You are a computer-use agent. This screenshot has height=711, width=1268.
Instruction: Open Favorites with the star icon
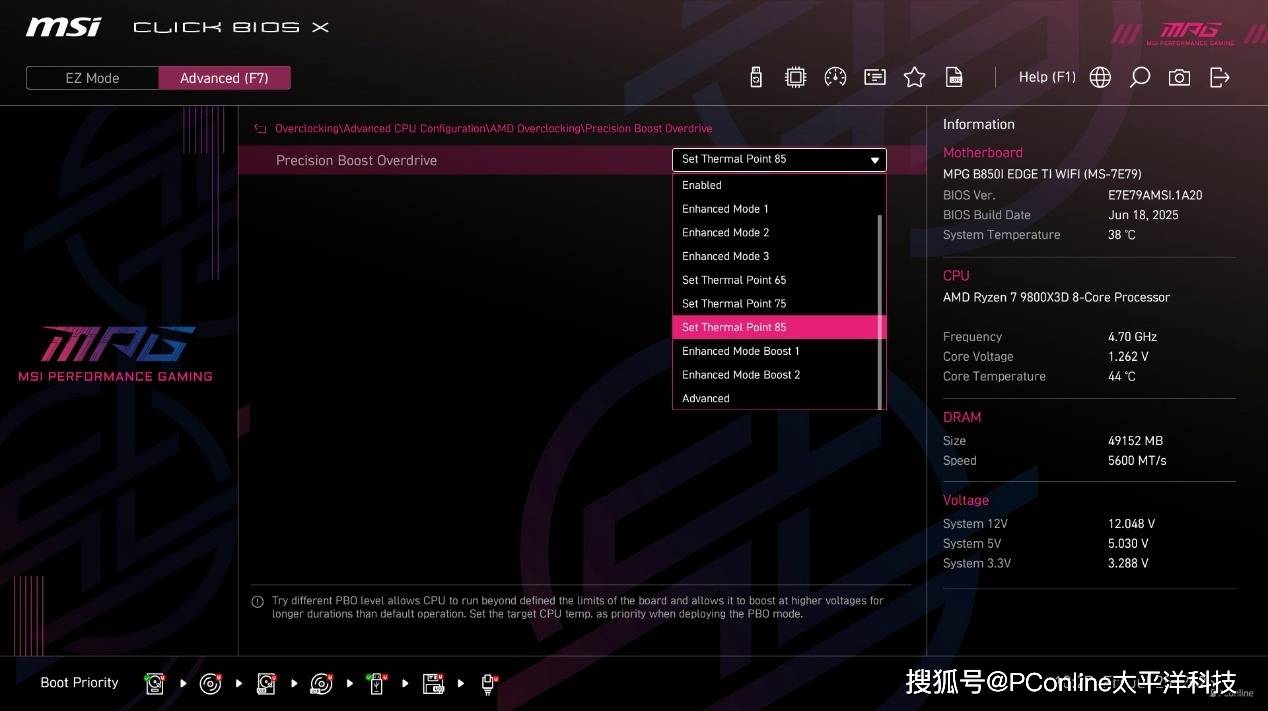coord(914,77)
